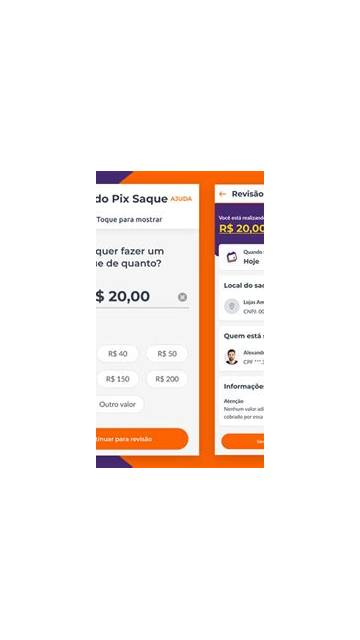
Task: Click the location pin icon under Local
Action: pos(232,306)
